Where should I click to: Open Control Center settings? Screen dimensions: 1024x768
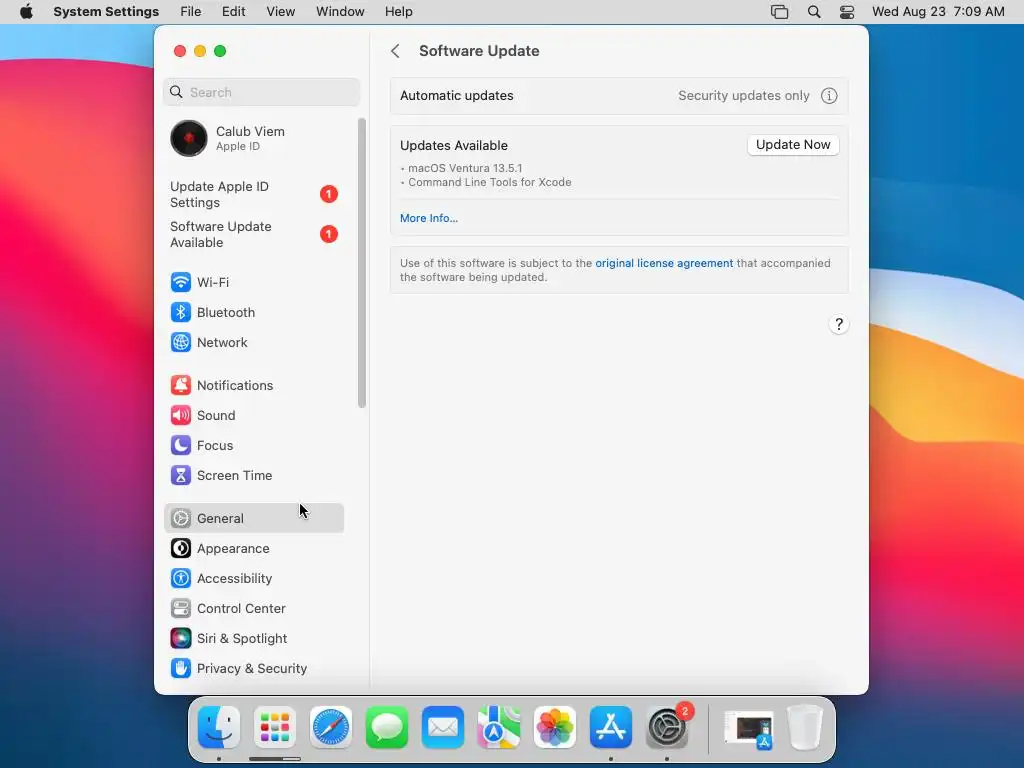[x=253, y=609]
